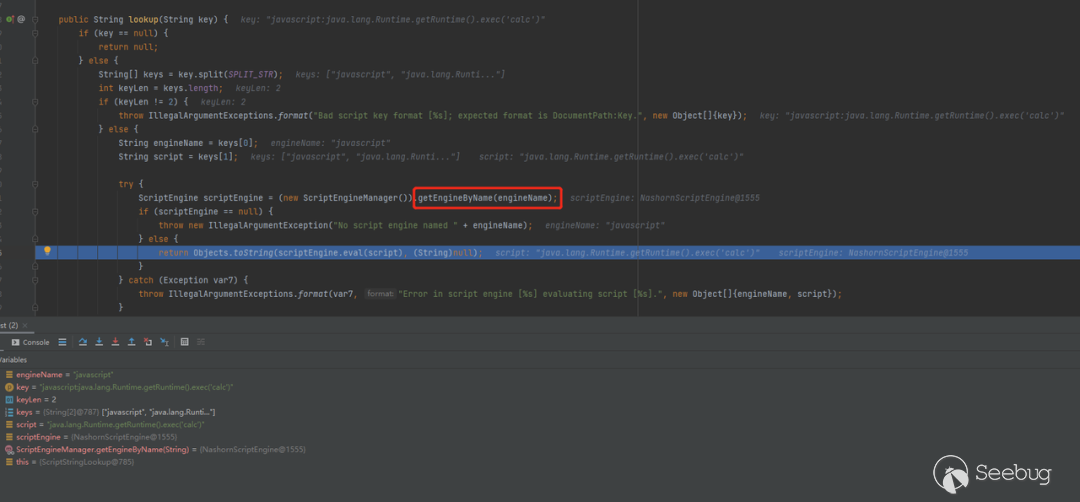Screen dimensions: 1080x502
Task: Select the keyLen = 2 row
Action: 540,399
